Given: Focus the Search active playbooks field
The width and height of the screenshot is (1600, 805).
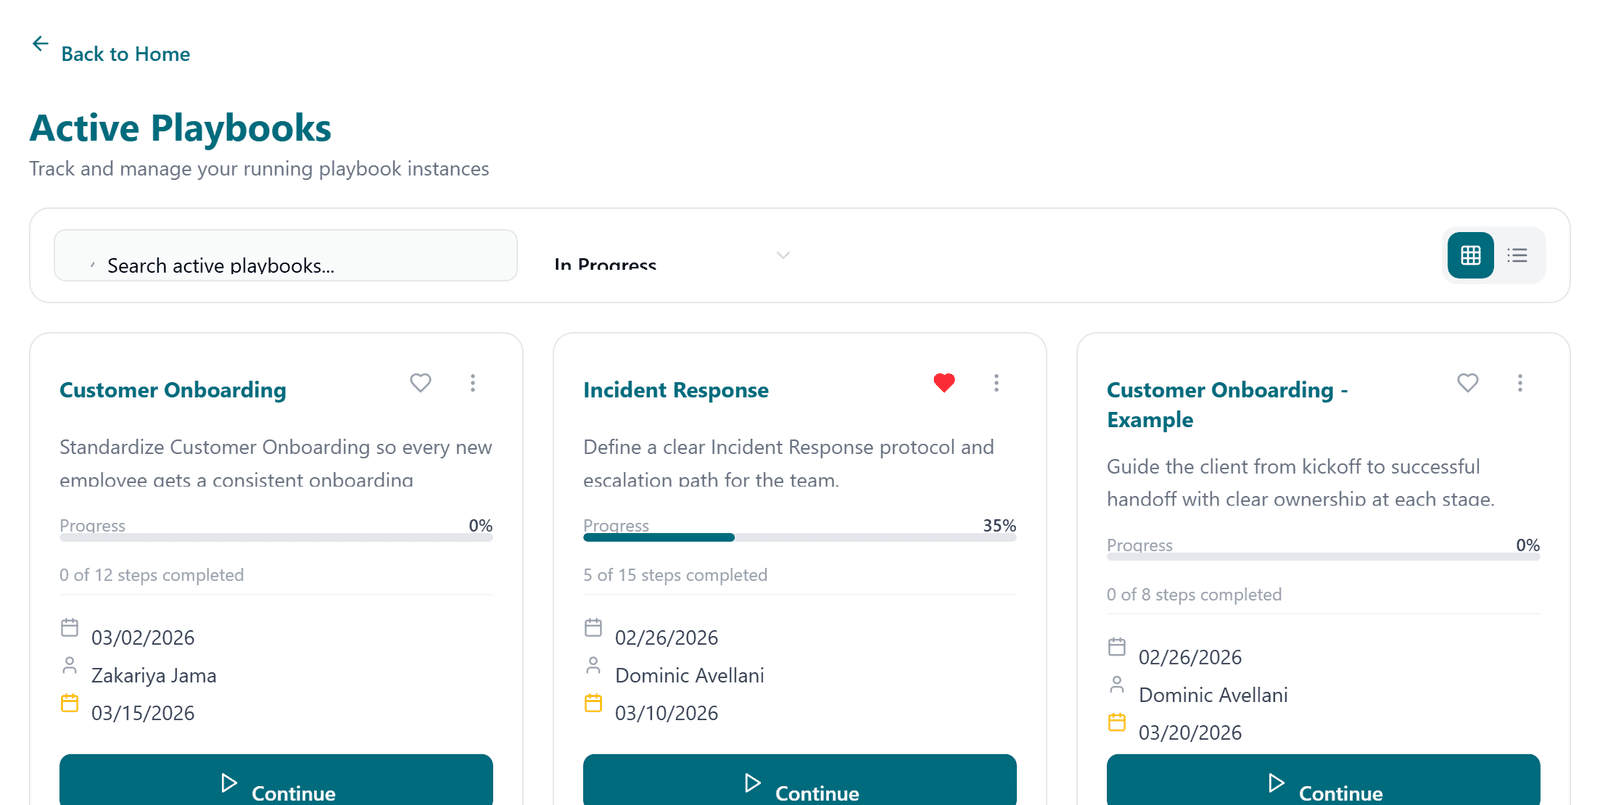Looking at the screenshot, I should [x=286, y=255].
